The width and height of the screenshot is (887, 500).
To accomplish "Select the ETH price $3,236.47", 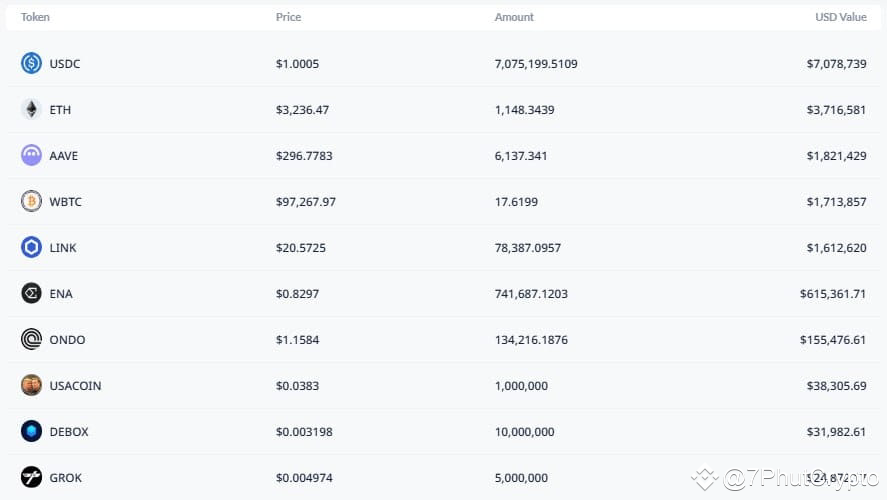I will (302, 110).
